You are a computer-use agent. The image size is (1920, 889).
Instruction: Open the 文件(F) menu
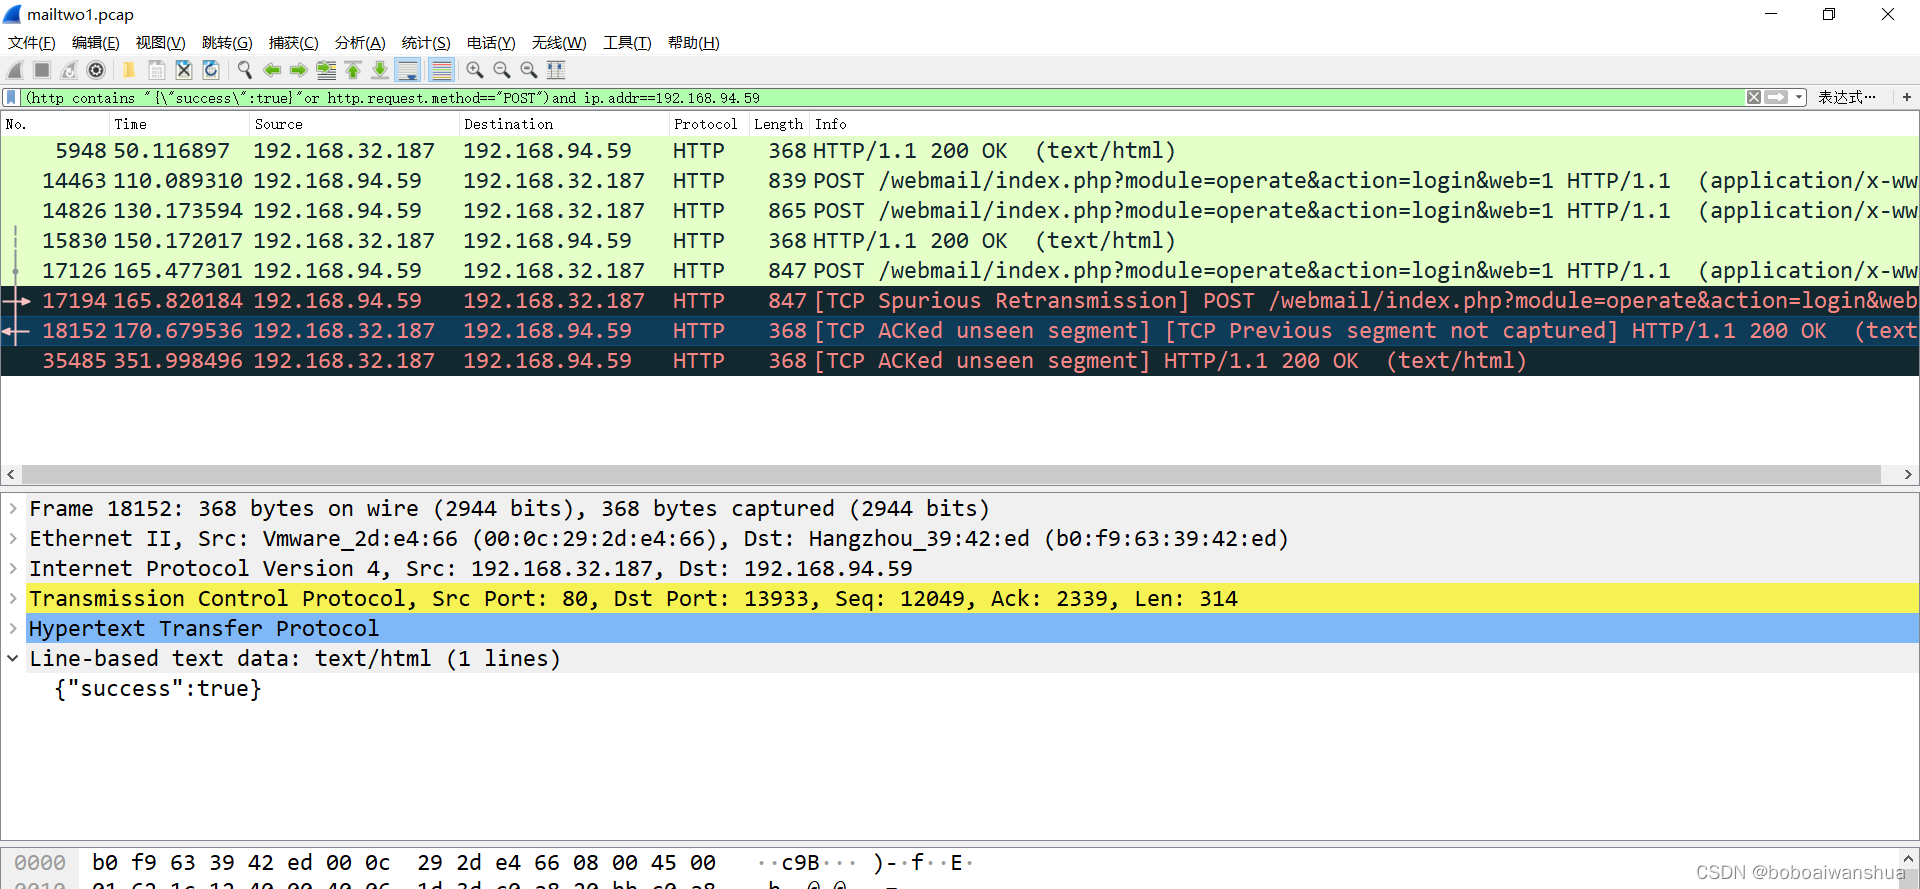[32, 43]
